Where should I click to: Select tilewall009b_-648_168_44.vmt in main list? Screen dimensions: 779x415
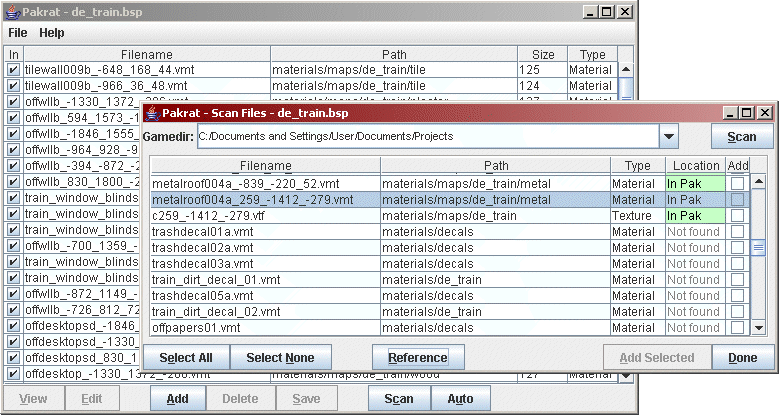(x=110, y=70)
